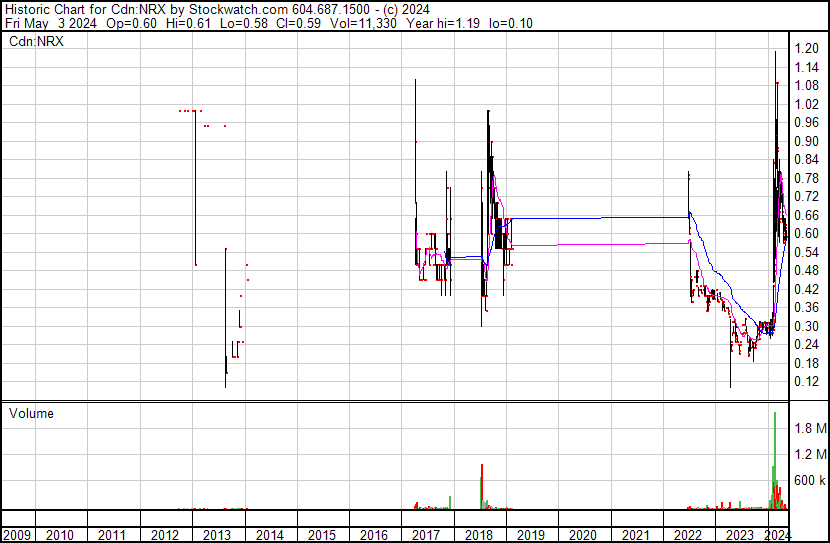Click the 2017 year label on time axis

tap(426, 535)
